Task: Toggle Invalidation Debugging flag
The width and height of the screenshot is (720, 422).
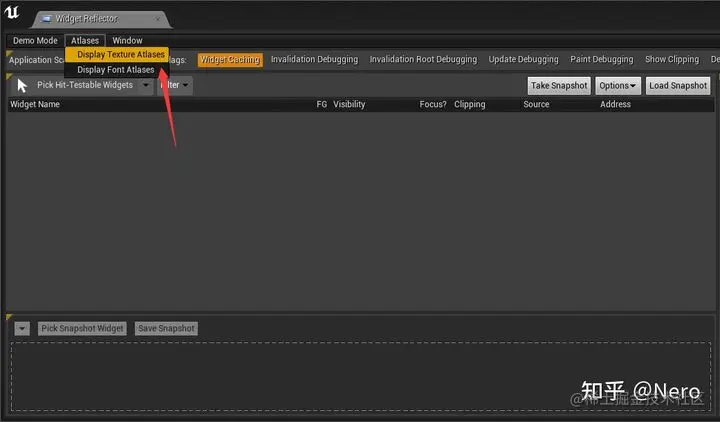Action: click(314, 59)
